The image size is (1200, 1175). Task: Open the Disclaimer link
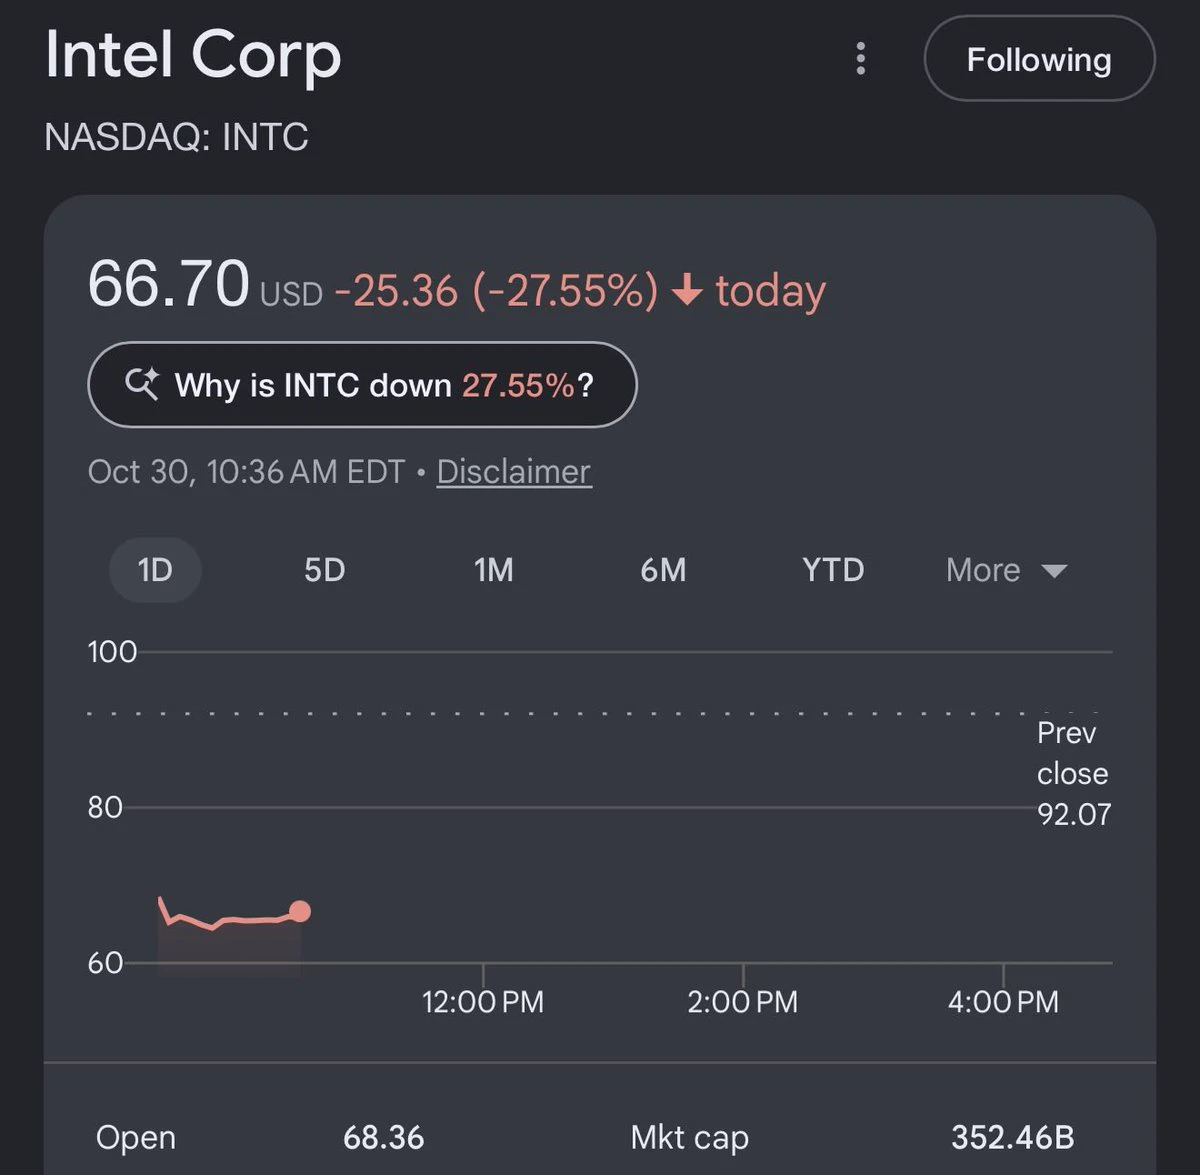pos(514,472)
